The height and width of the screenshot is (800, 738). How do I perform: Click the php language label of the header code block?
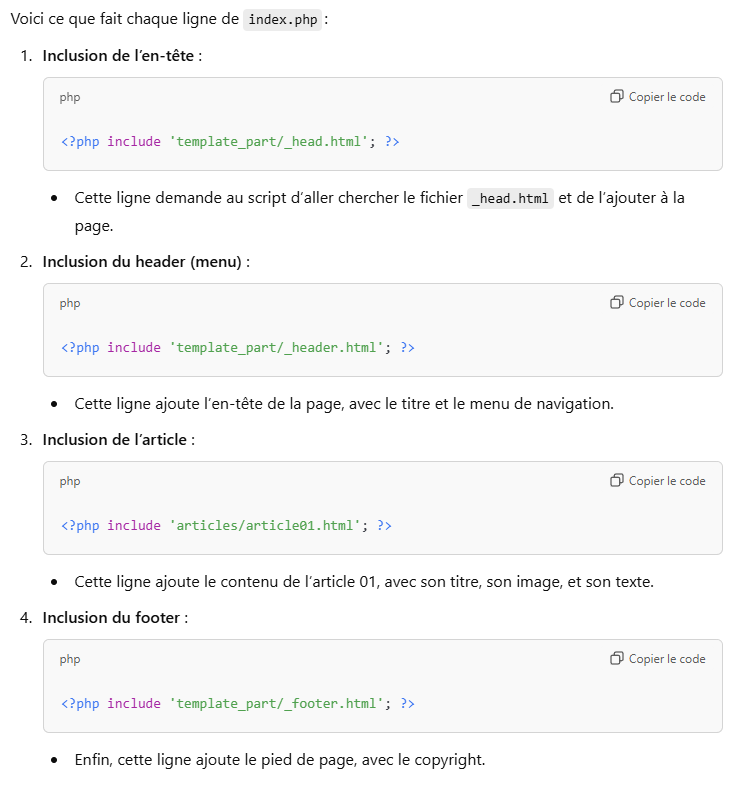[x=70, y=303]
